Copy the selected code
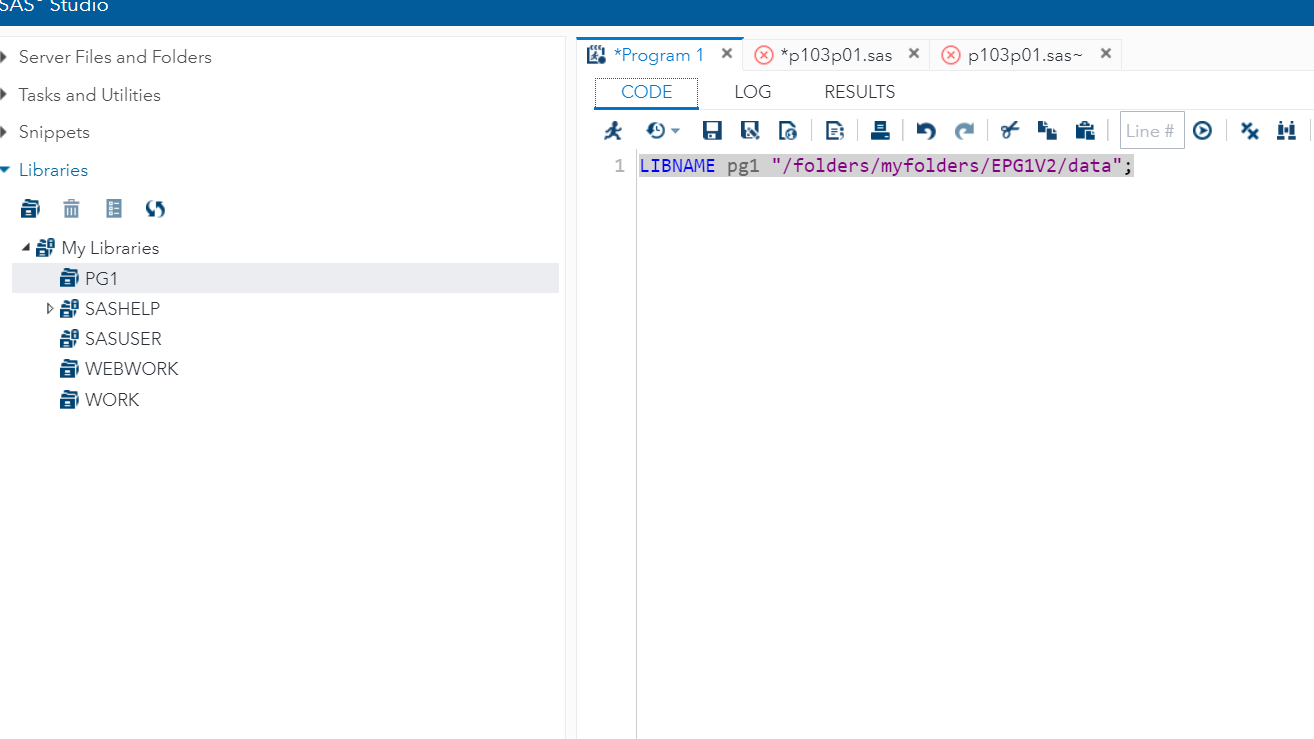This screenshot has height=739, width=1314. coord(1047,130)
